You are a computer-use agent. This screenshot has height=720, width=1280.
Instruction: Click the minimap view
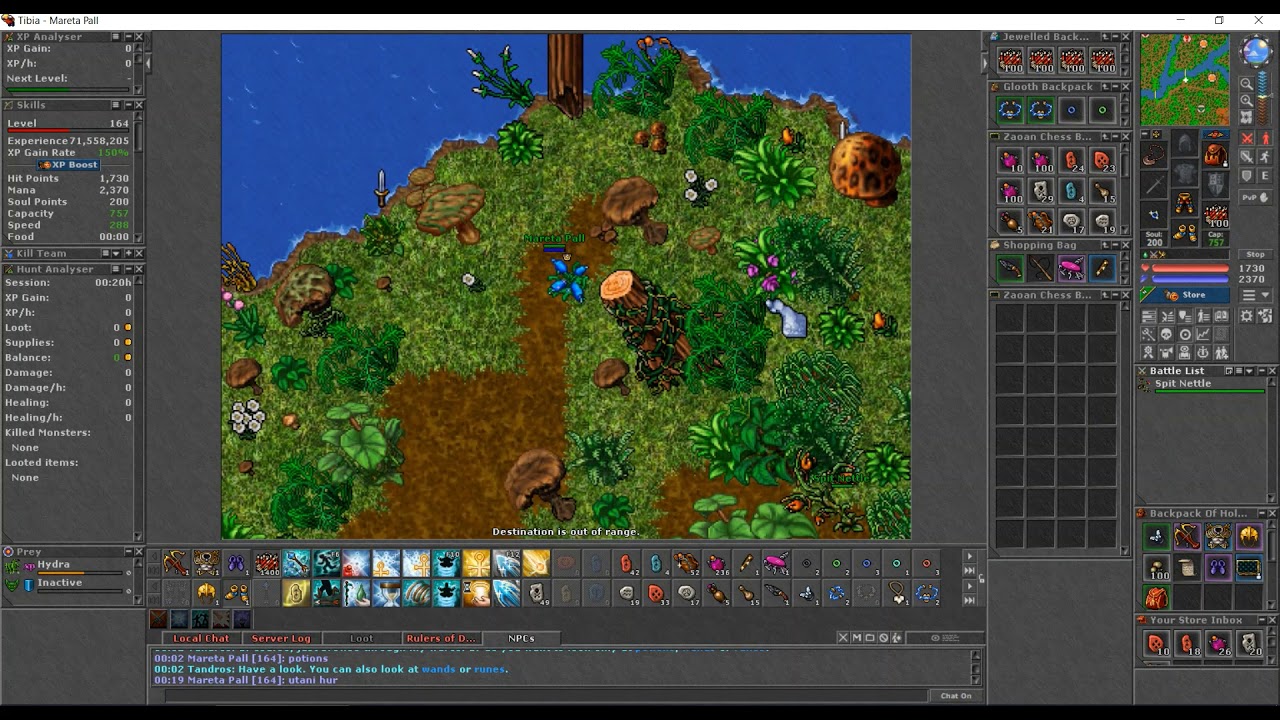[x=1185, y=79]
